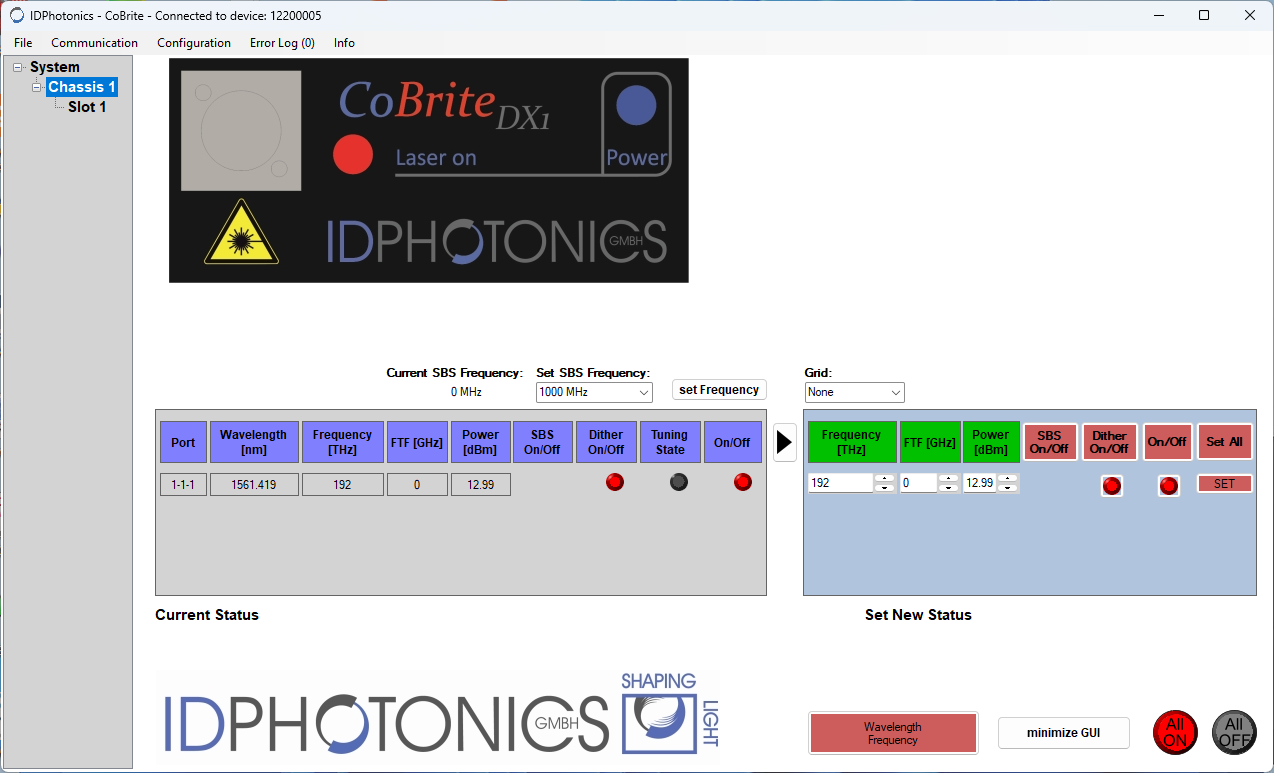Click the laser warning triangle icon
This screenshot has width=1274, height=773.
coord(240,232)
